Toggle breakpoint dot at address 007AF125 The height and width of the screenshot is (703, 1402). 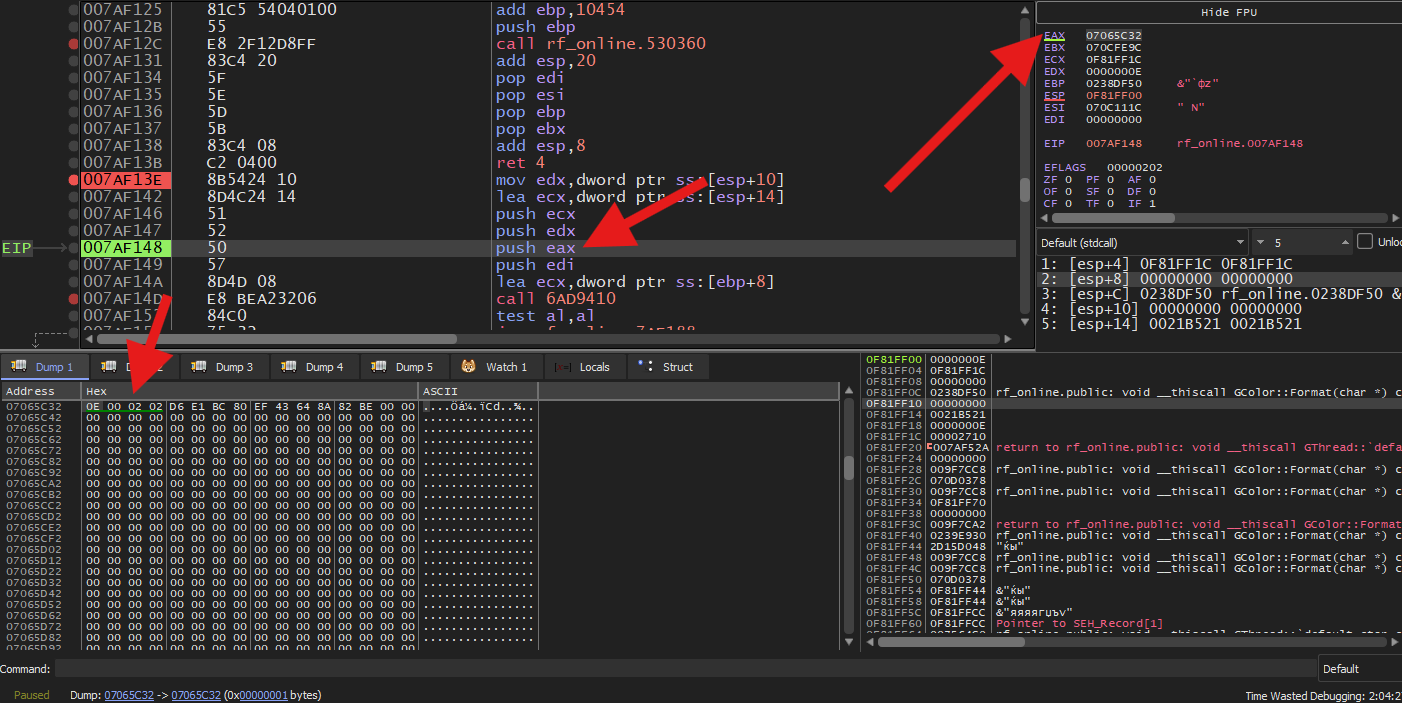click(73, 10)
